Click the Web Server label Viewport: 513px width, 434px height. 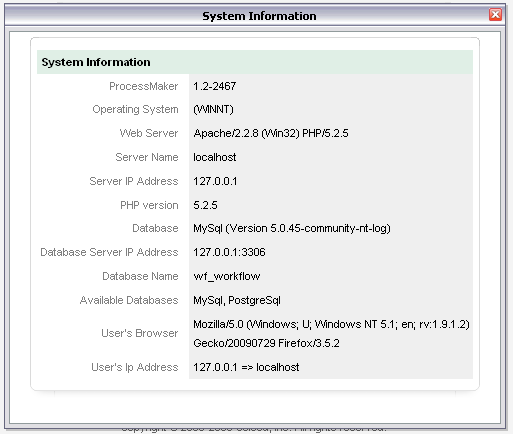pos(149,133)
